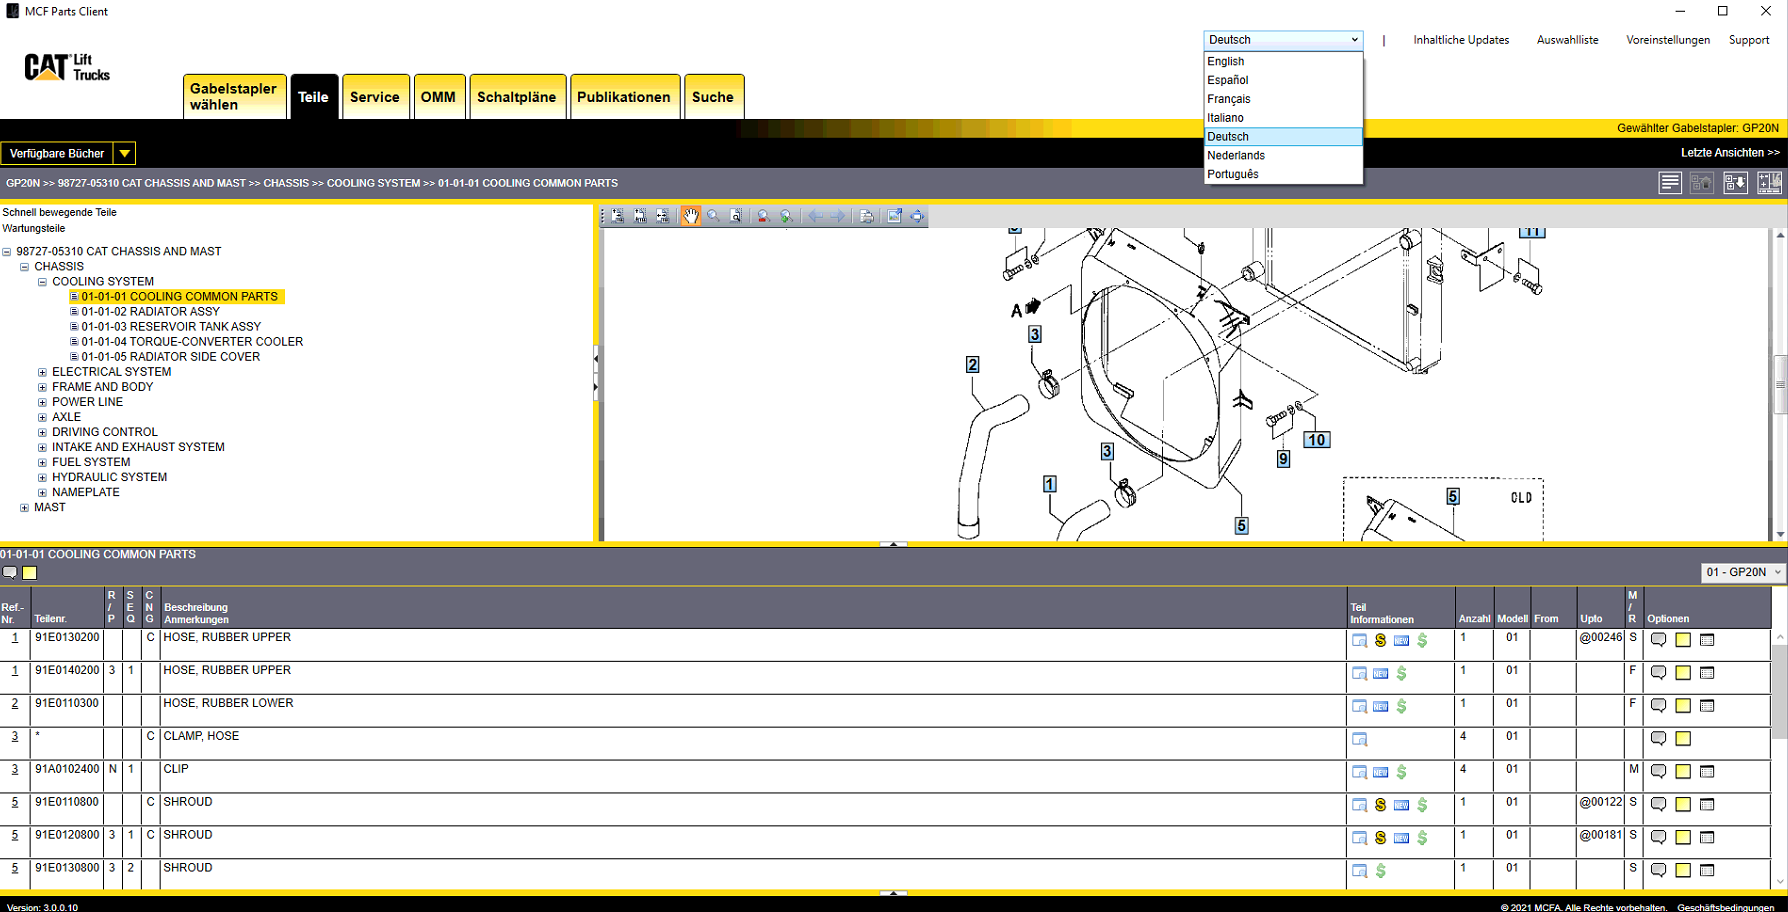Screen dimensions: 1788x912
Task: Click the fit-to-window four-arrows icon
Action: (917, 216)
